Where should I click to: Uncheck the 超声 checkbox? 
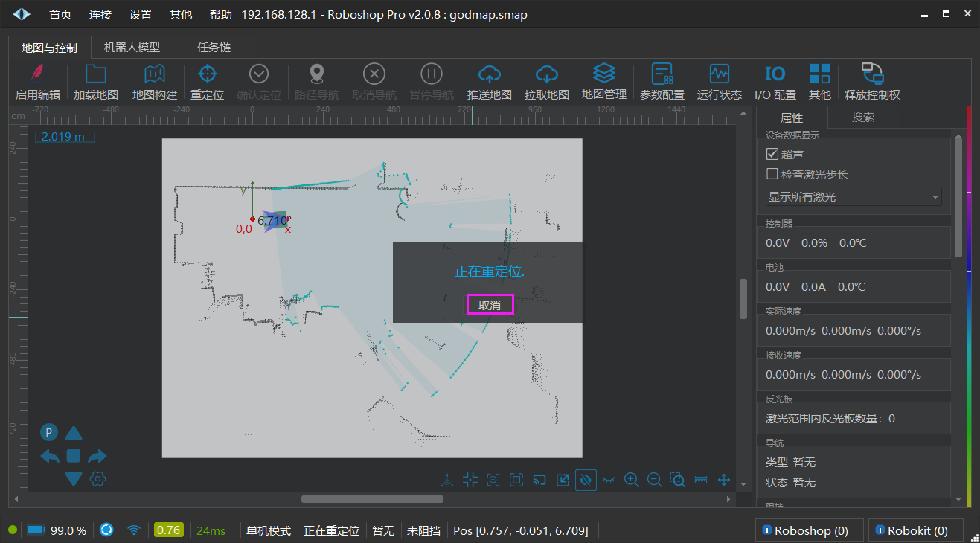[x=772, y=154]
